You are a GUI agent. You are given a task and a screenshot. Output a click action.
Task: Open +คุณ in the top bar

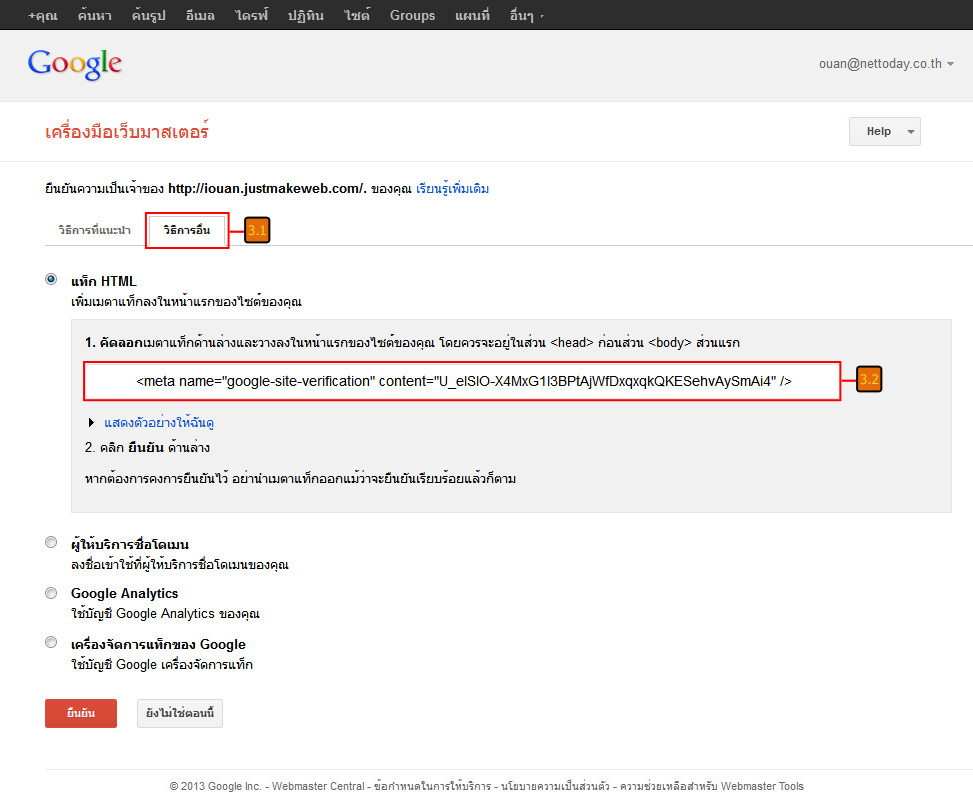[x=42, y=16]
